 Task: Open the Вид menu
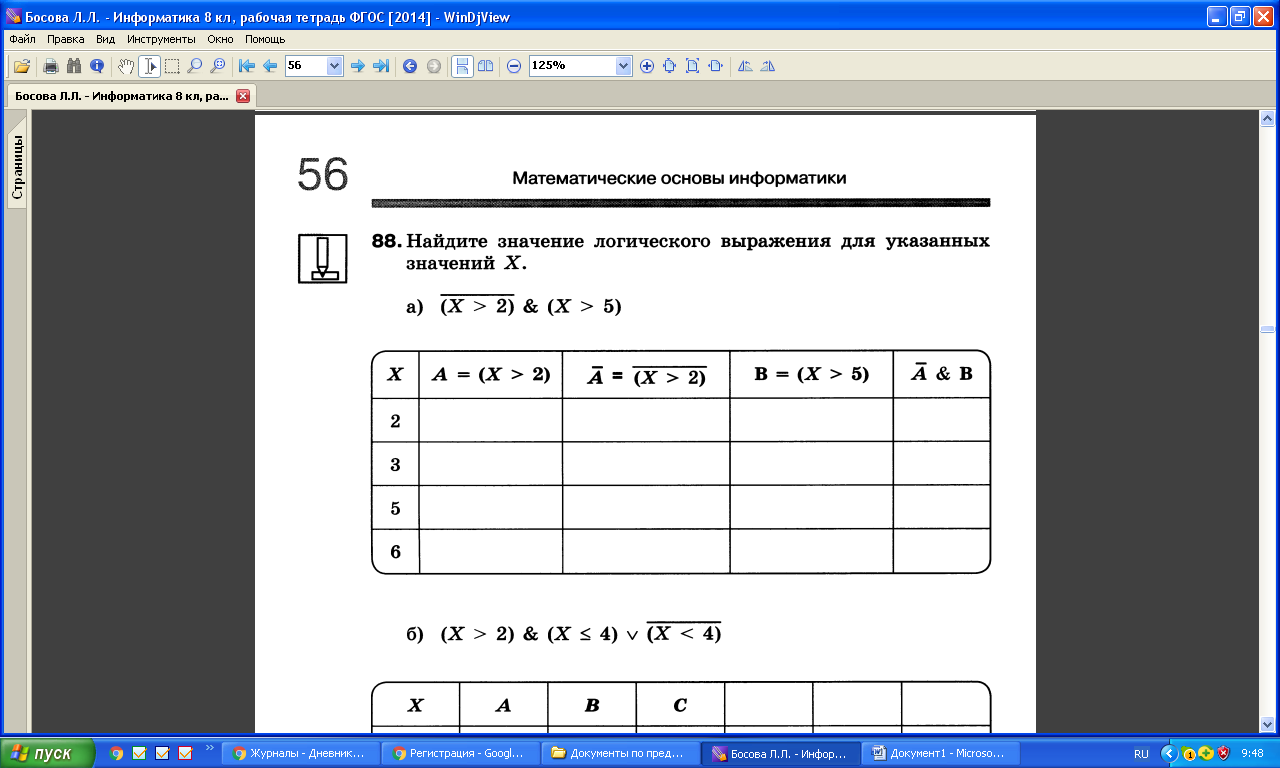pyautogui.click(x=106, y=39)
